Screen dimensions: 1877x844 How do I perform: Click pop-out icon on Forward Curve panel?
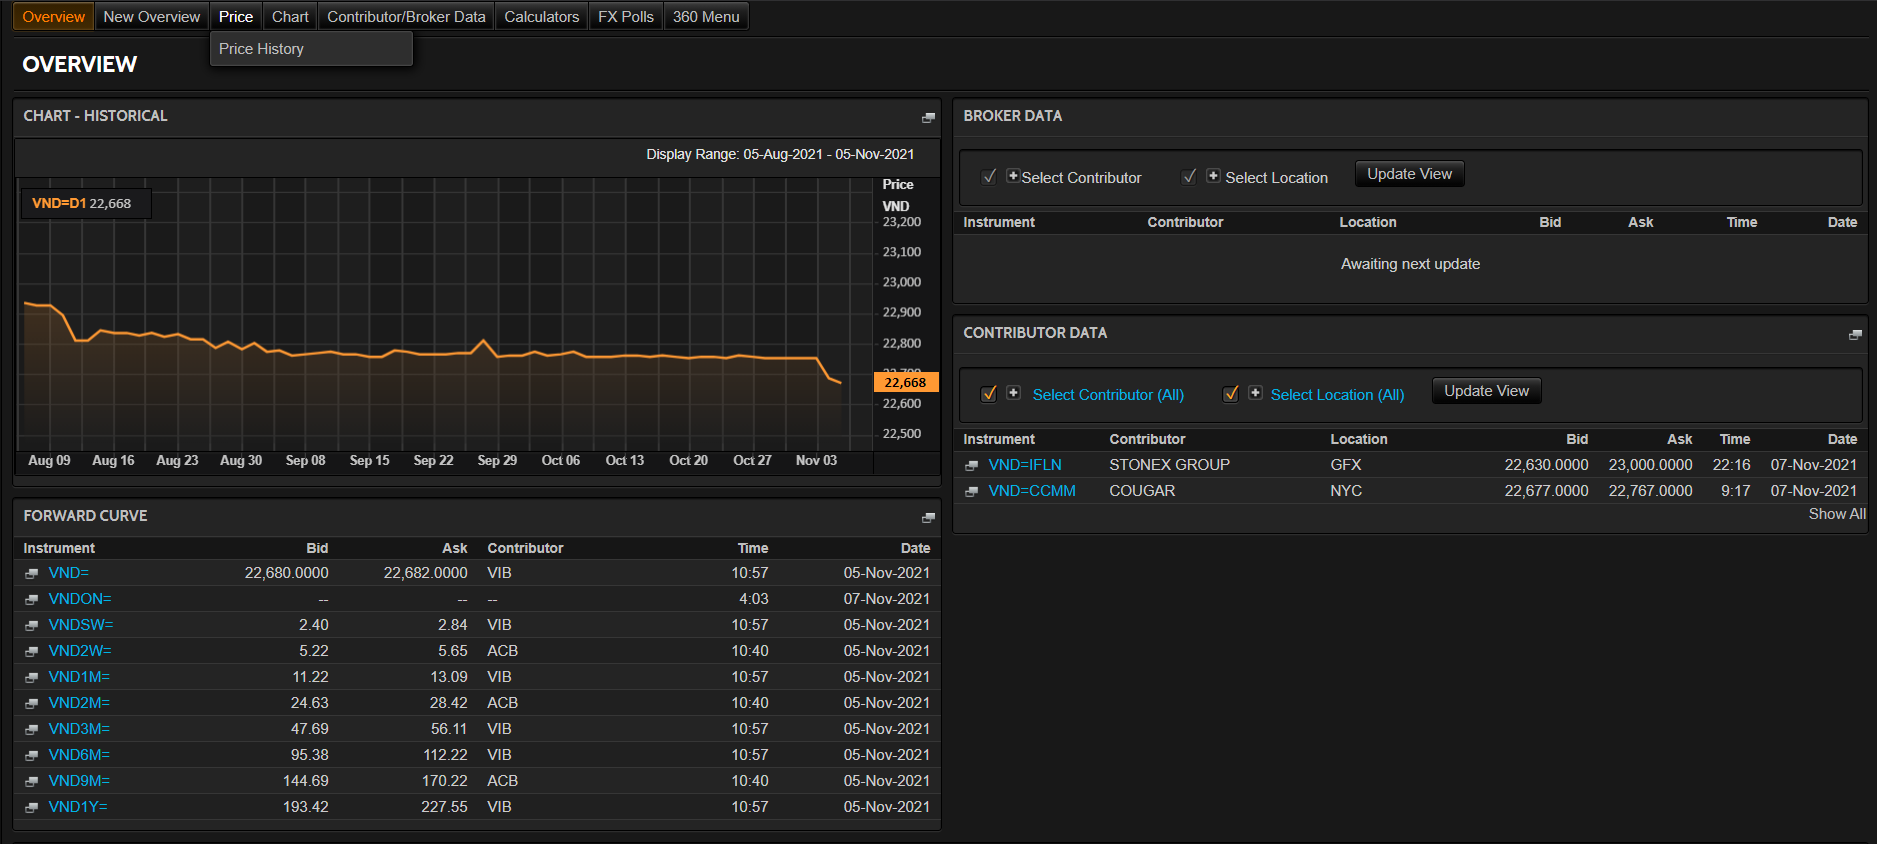pyautogui.click(x=928, y=518)
